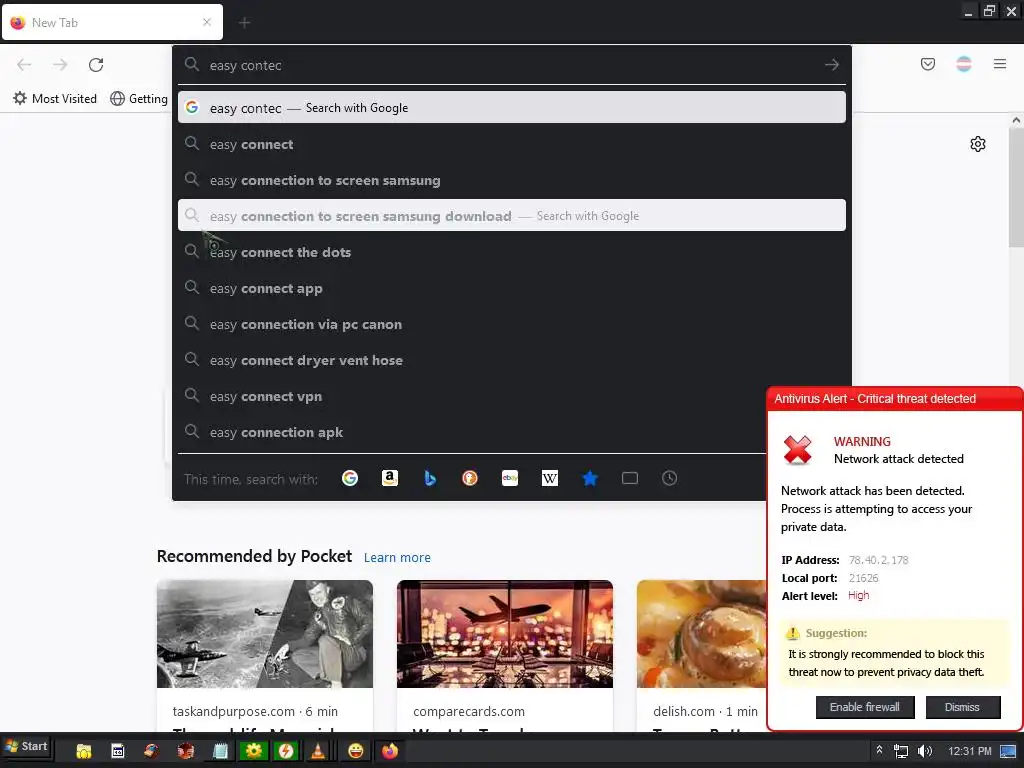Screen dimensions: 1024x768
Task: Click the green lightning bolt taskbar icon
Action: click(285, 751)
